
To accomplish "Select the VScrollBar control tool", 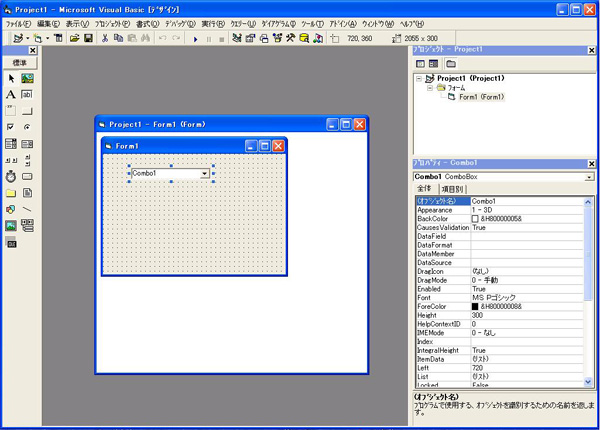I will click(27, 160).
